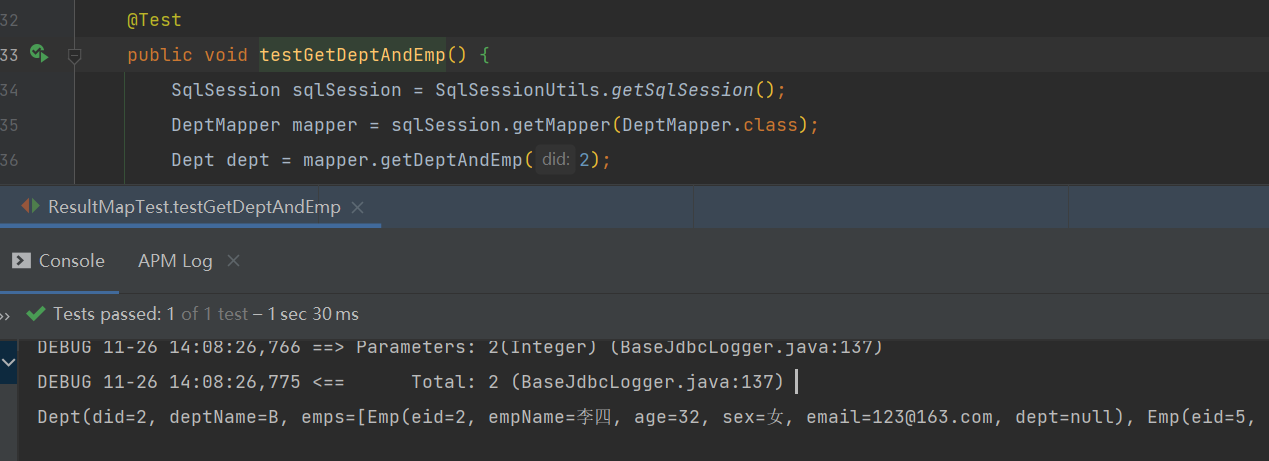Run the test from line 33 gutter icon

click(x=39, y=53)
